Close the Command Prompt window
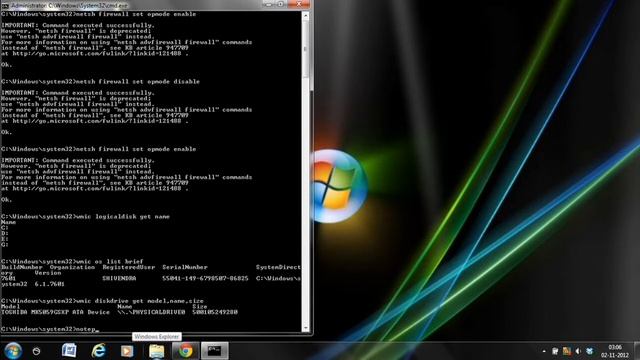 click(x=299, y=4)
